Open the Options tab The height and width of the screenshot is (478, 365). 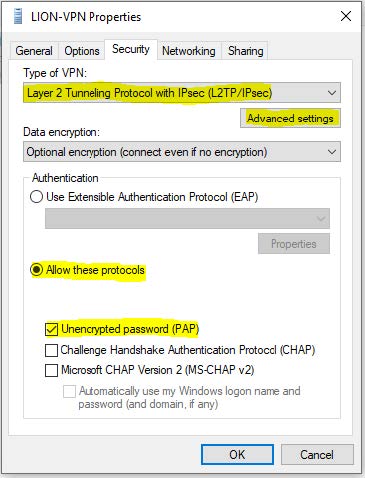[x=82, y=51]
